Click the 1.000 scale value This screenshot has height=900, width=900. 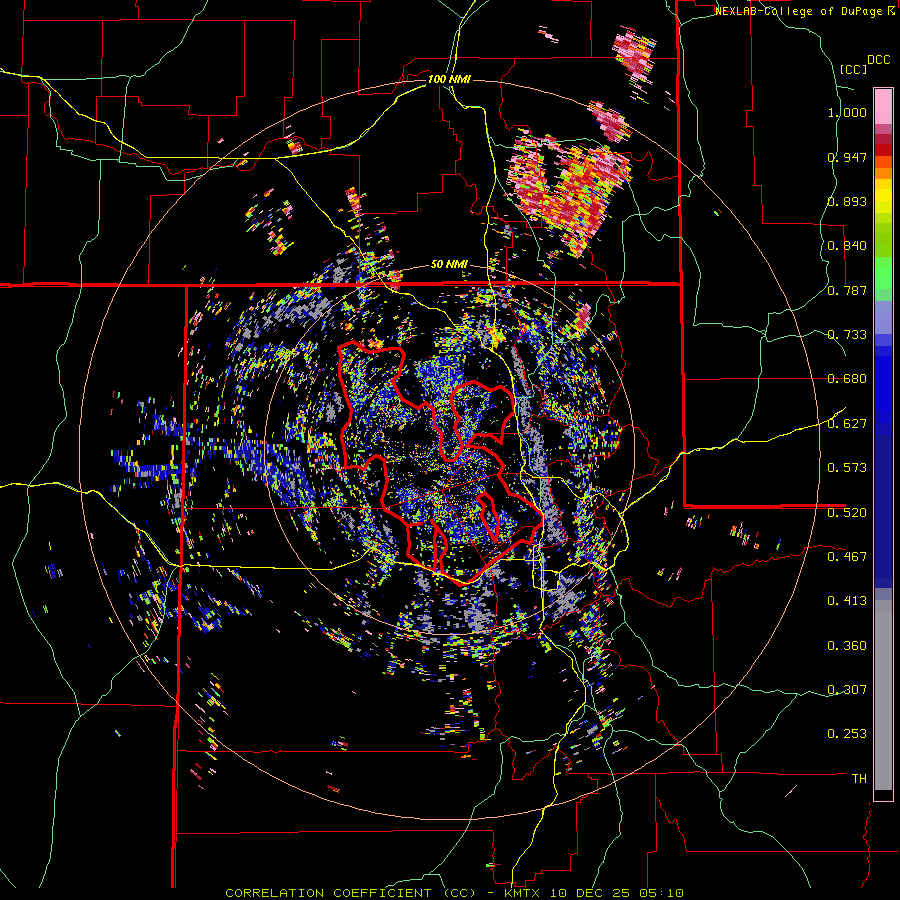847,112
